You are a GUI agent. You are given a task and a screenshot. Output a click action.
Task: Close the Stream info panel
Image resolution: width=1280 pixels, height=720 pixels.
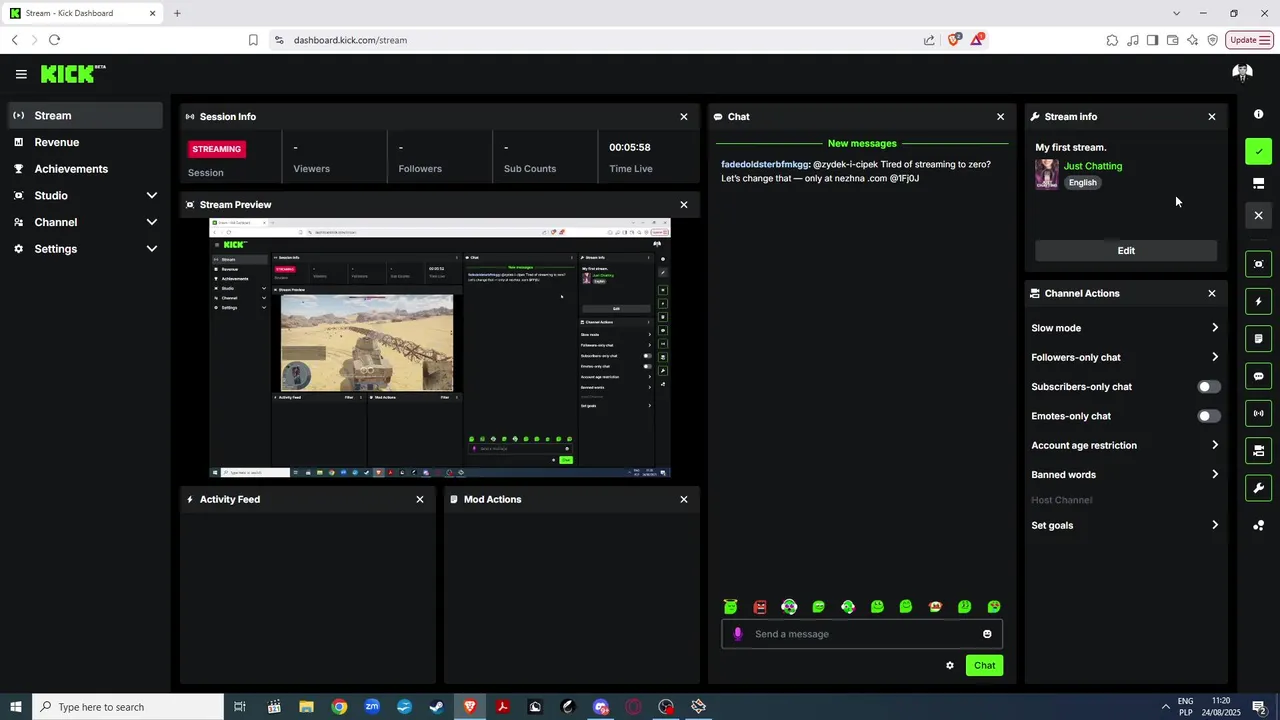(x=1212, y=117)
